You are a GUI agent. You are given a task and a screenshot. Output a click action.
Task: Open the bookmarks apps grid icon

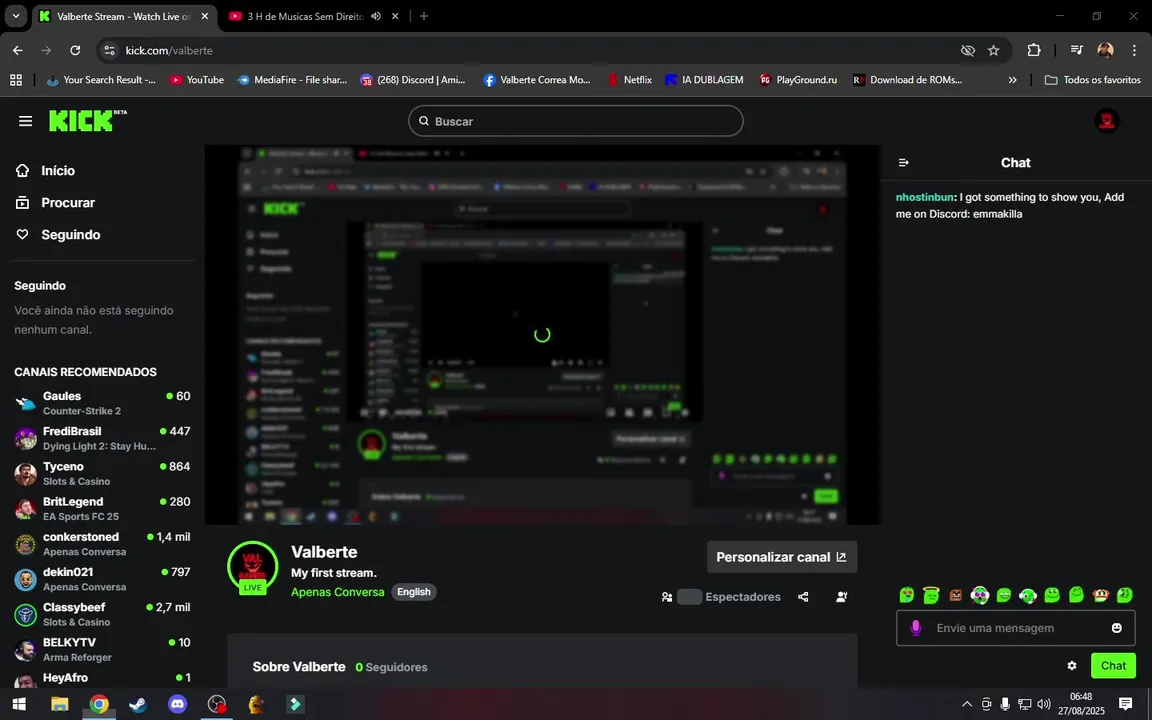click(x=15, y=79)
